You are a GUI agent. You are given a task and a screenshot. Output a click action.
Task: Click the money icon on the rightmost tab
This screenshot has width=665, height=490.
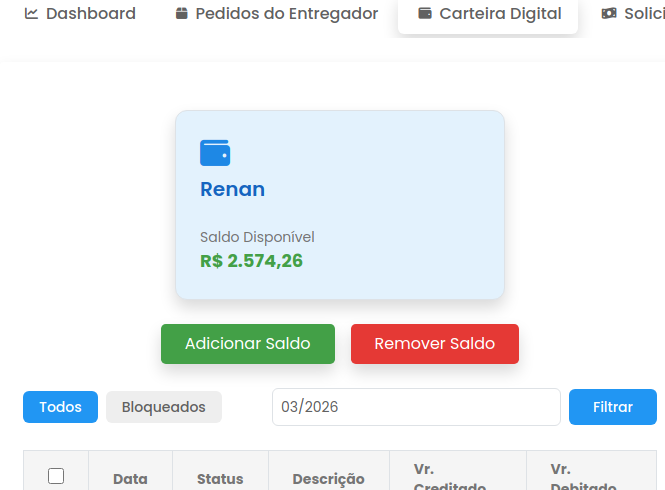click(609, 14)
